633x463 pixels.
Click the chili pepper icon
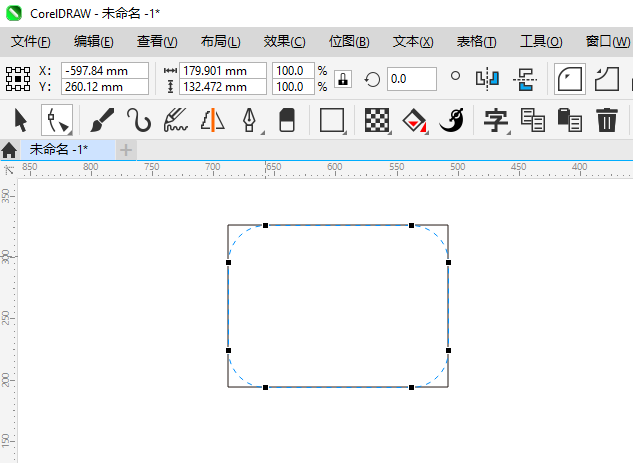click(451, 120)
